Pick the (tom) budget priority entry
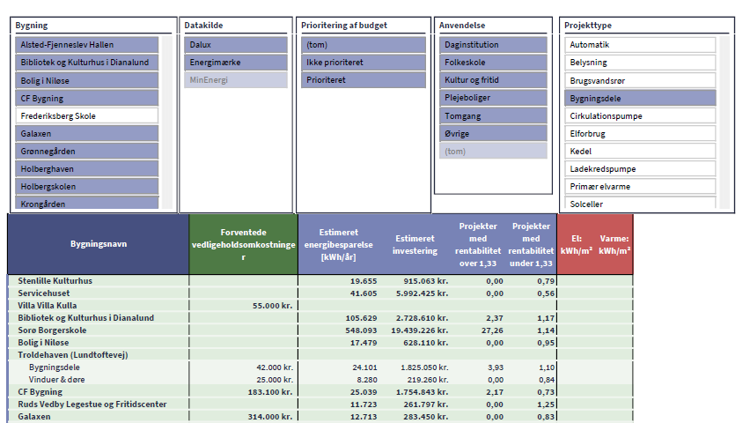The height and width of the screenshot is (423, 750). 363,45
